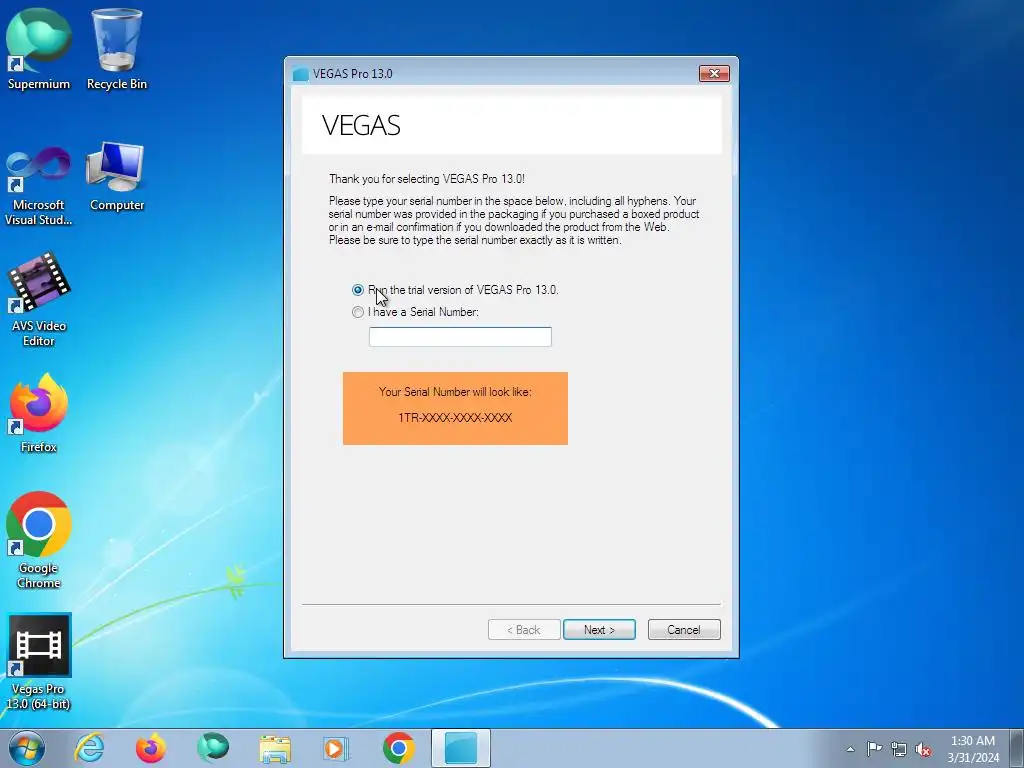Select the Google Chrome desktop shortcut

pyautogui.click(x=39, y=541)
